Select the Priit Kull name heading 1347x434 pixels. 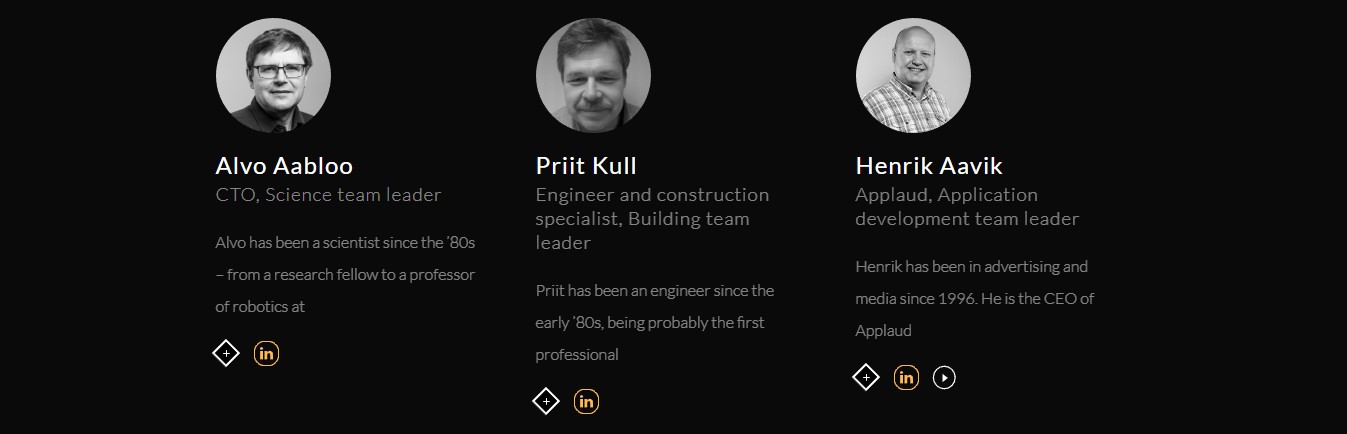coord(586,166)
